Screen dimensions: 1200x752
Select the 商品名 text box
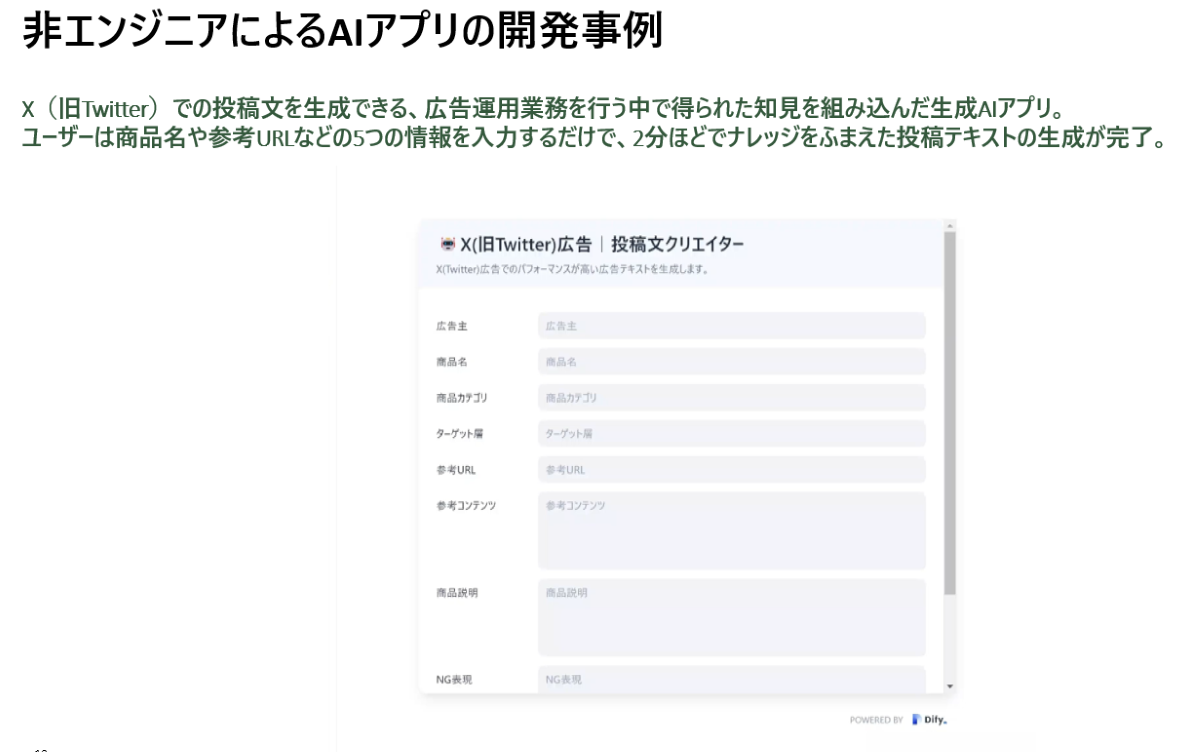tap(731, 362)
